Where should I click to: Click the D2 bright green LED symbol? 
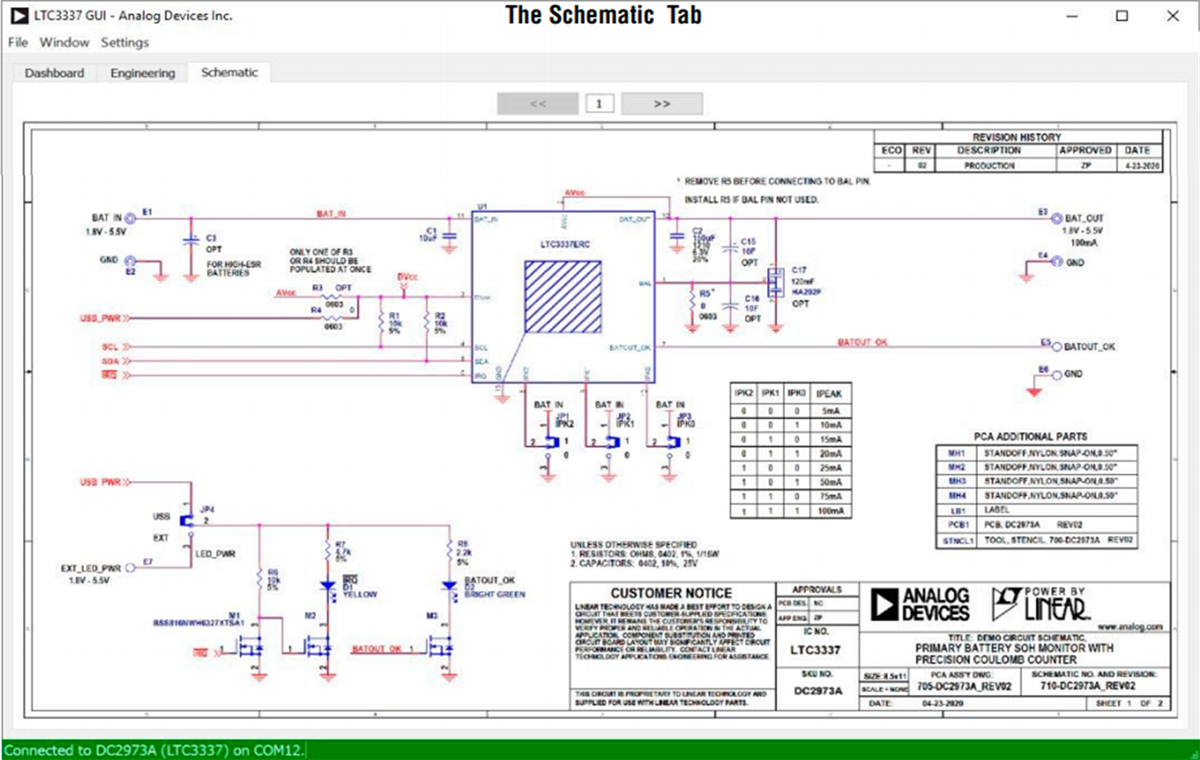coord(449,586)
